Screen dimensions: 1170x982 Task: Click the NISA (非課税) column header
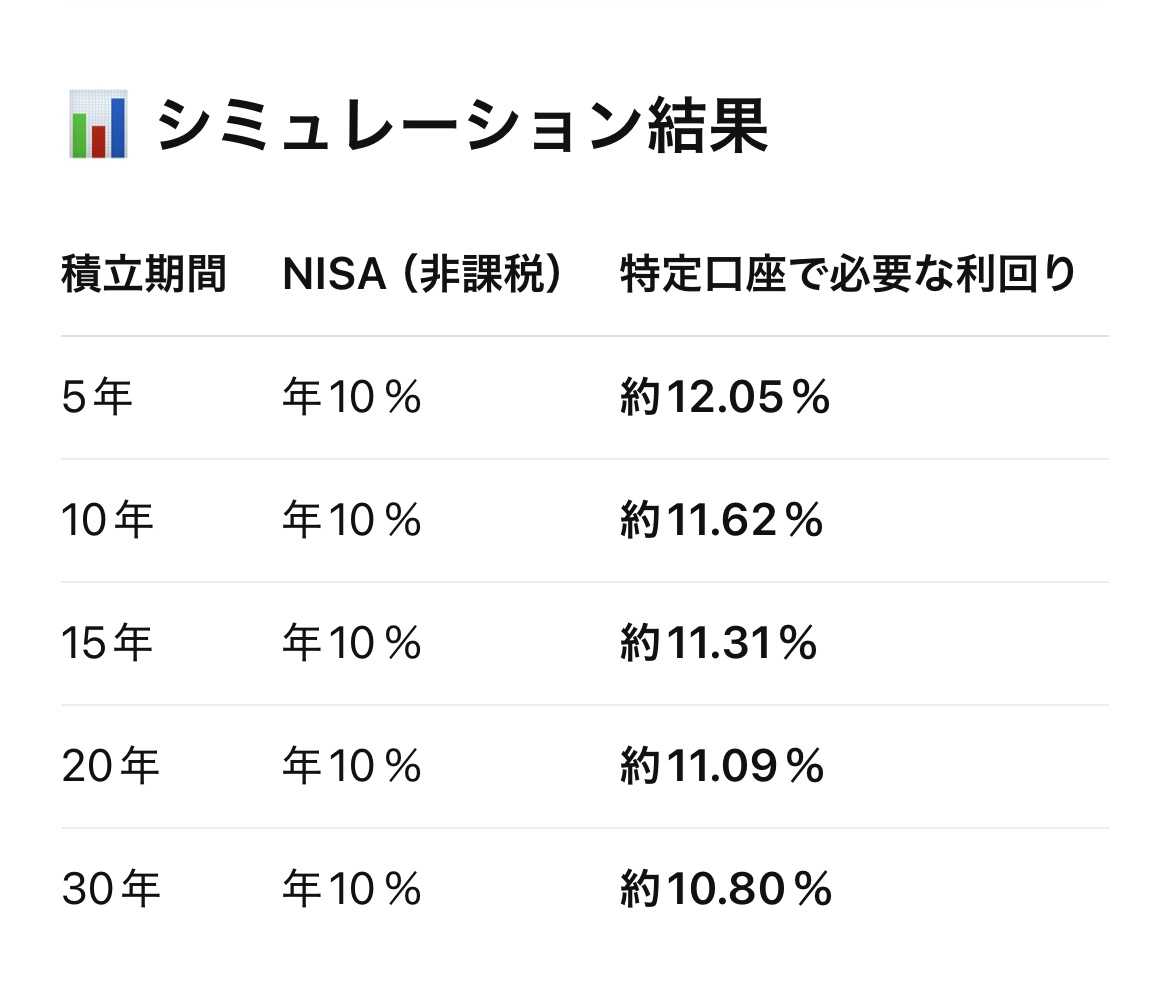pos(422,275)
